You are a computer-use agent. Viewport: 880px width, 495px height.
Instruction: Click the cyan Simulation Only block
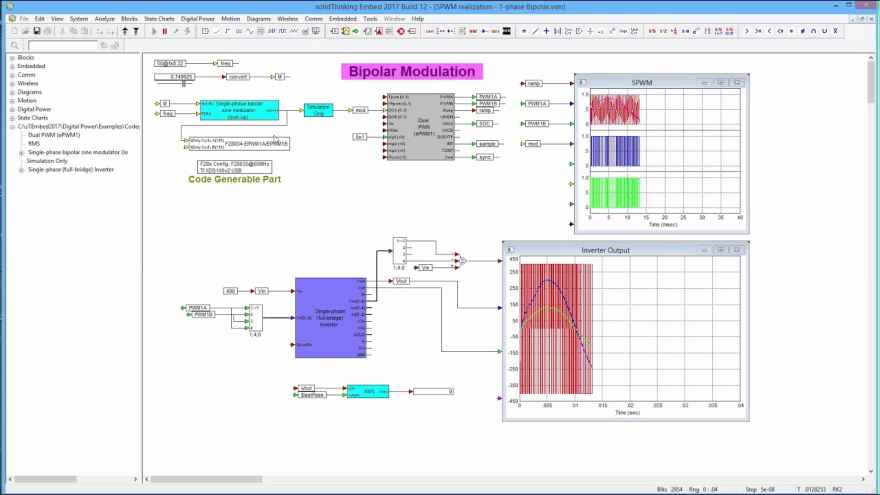(x=318, y=109)
